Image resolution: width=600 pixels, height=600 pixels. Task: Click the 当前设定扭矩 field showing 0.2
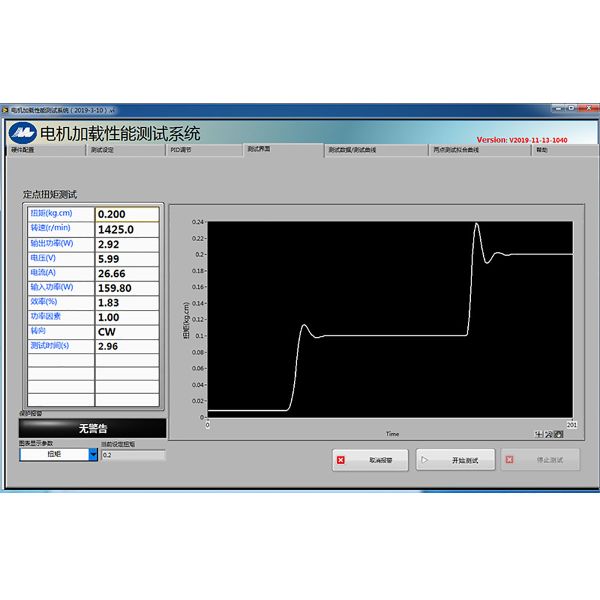point(133,455)
